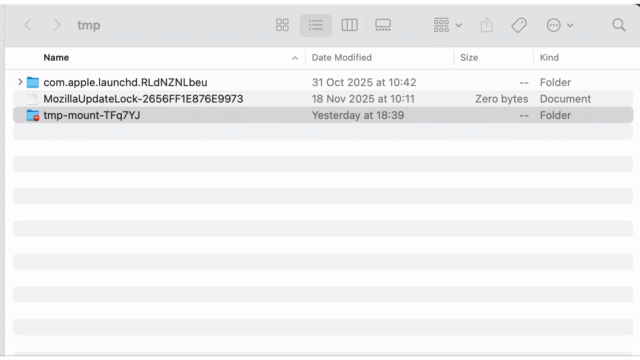
Task: Switch to column view
Action: click(349, 25)
